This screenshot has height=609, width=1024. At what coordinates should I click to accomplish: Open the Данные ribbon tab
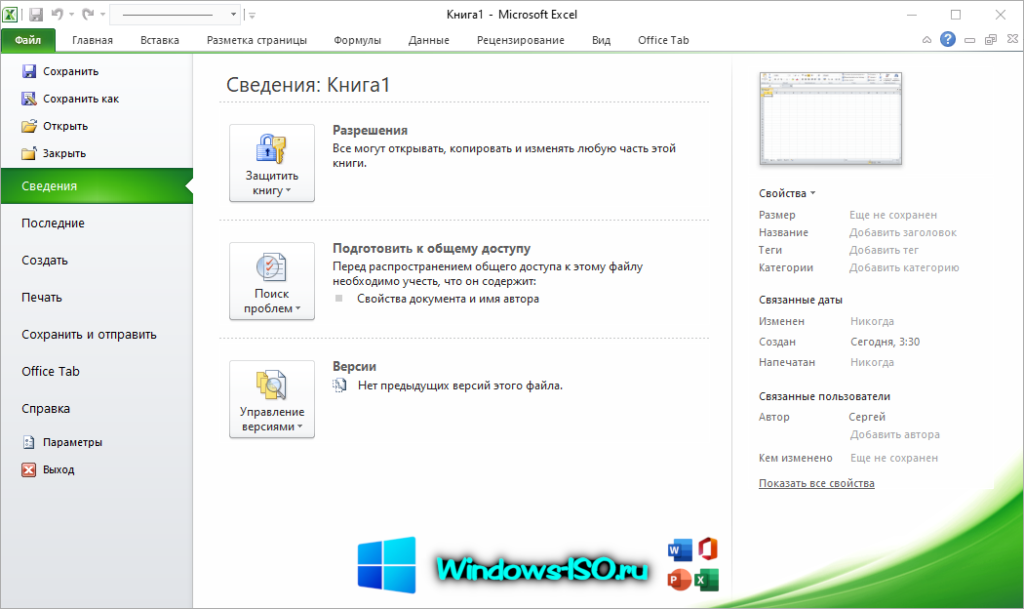(x=428, y=40)
